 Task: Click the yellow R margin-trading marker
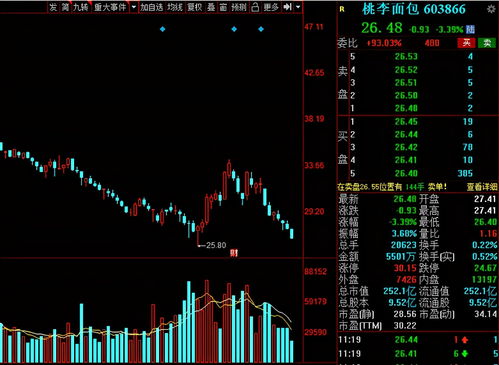pyautogui.click(x=342, y=10)
